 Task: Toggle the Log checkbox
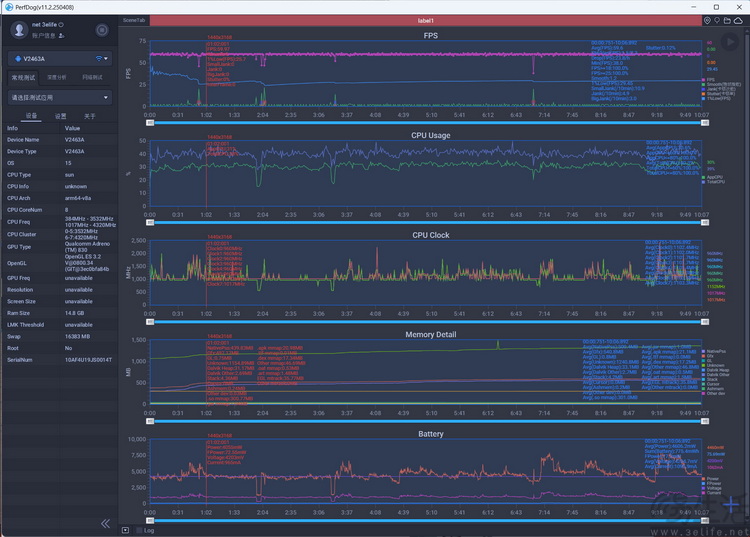tap(140, 530)
